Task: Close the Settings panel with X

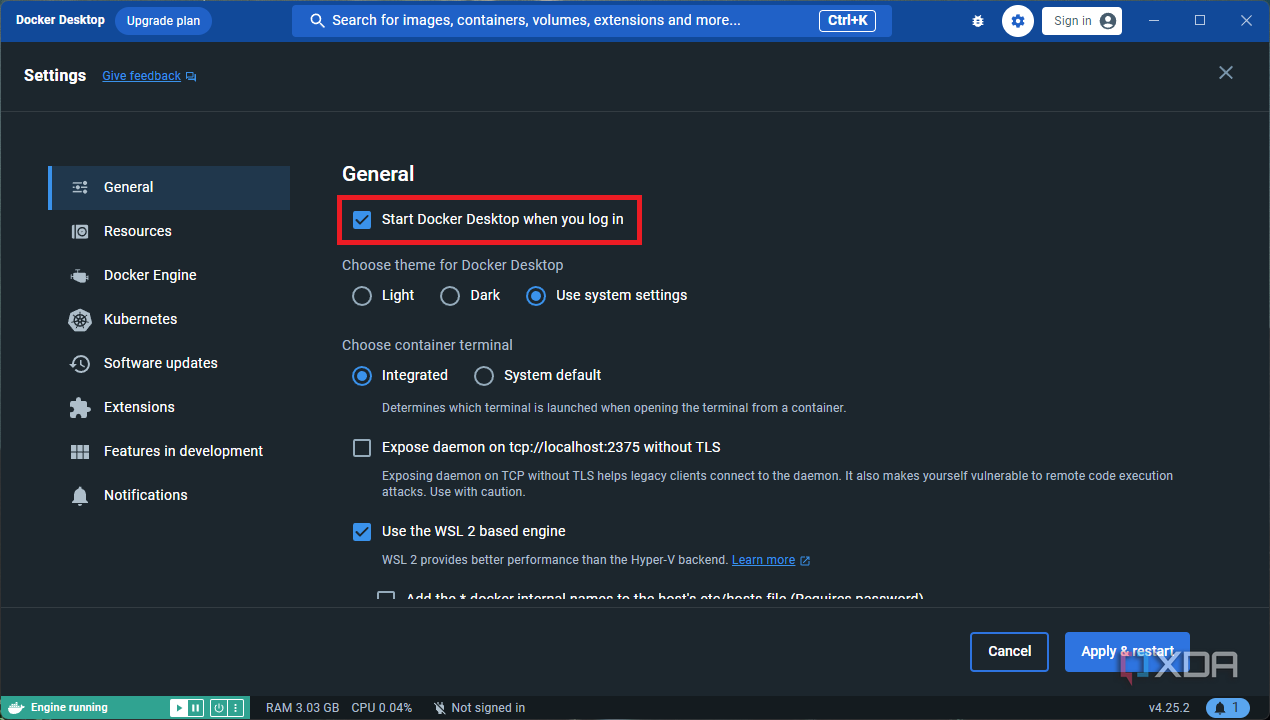Action: [x=1226, y=73]
